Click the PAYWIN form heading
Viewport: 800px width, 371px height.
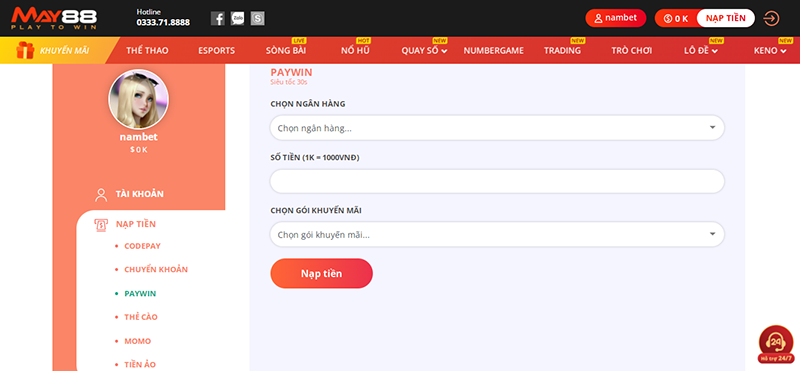[x=291, y=72]
